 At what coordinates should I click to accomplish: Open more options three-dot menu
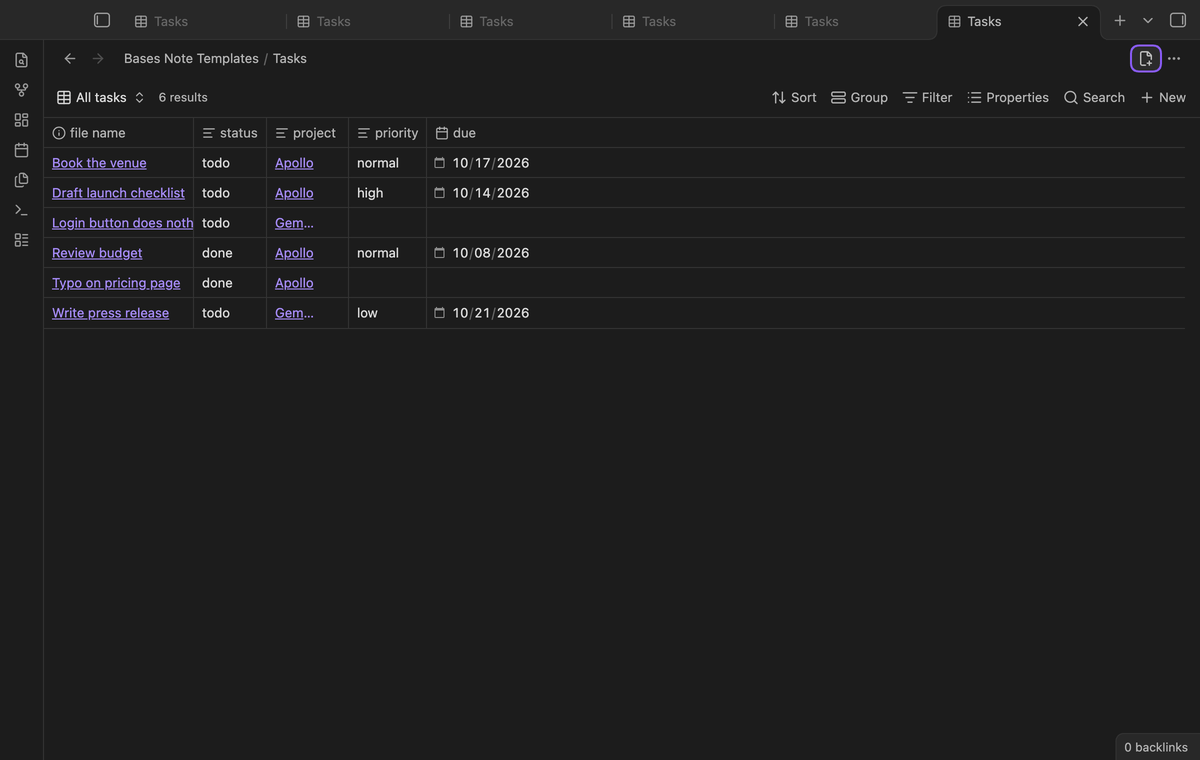(1174, 58)
